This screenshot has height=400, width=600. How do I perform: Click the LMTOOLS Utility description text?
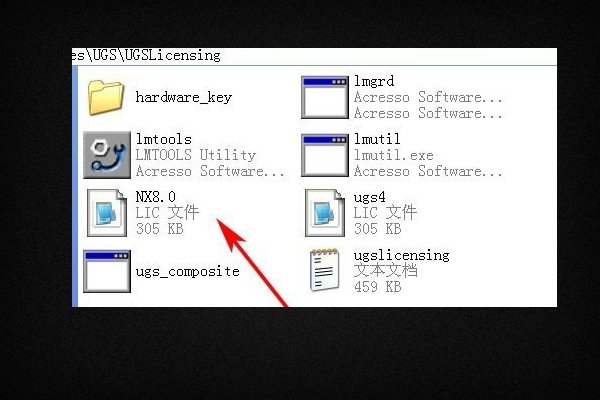click(x=196, y=155)
